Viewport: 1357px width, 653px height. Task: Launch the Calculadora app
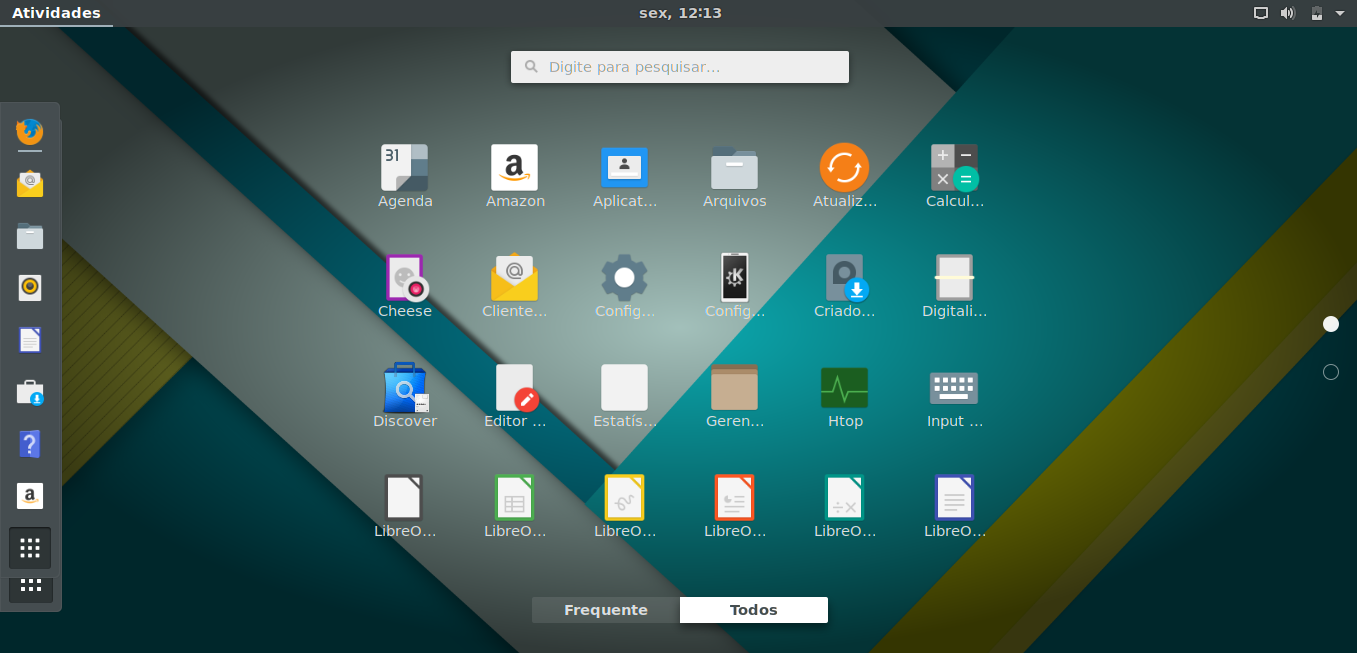click(954, 167)
